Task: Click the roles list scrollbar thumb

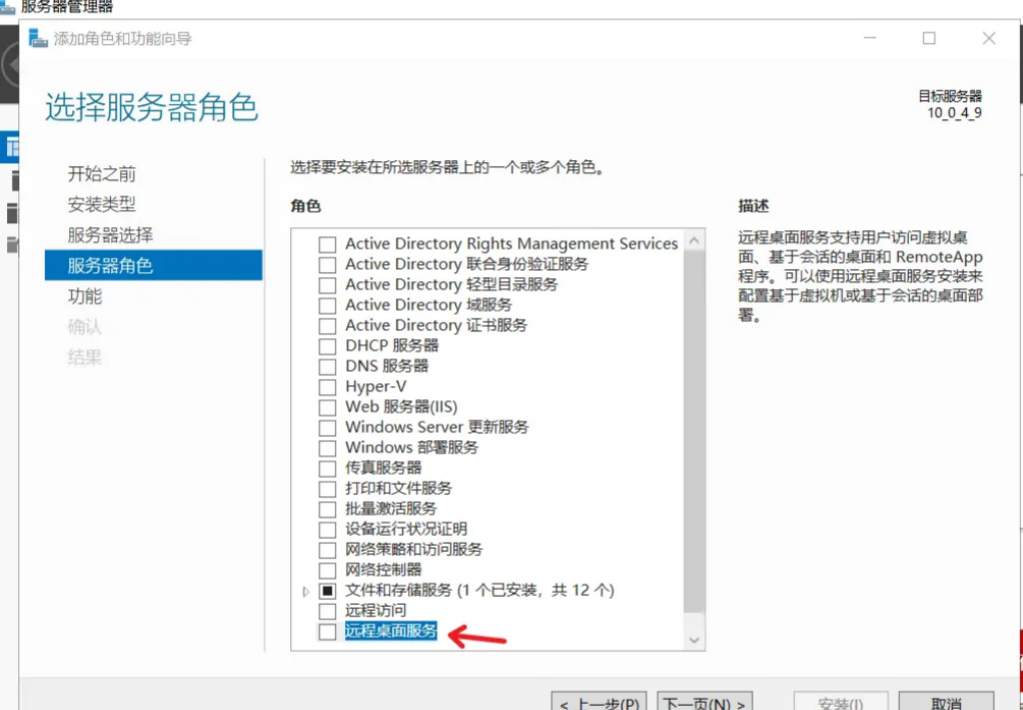Action: point(694,431)
